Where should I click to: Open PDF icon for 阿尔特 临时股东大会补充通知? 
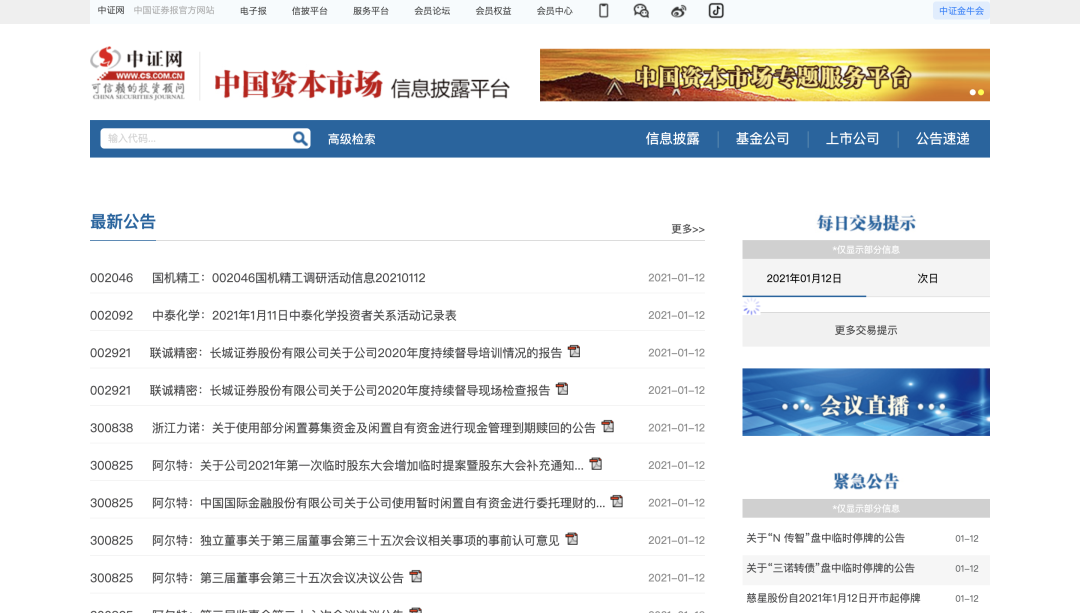(596, 464)
